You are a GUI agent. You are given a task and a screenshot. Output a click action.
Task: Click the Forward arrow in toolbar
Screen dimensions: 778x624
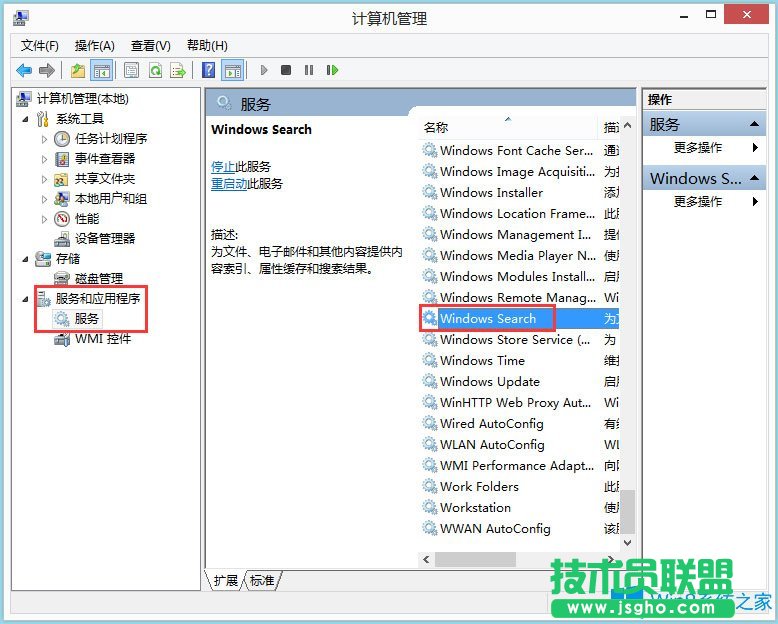click(47, 70)
